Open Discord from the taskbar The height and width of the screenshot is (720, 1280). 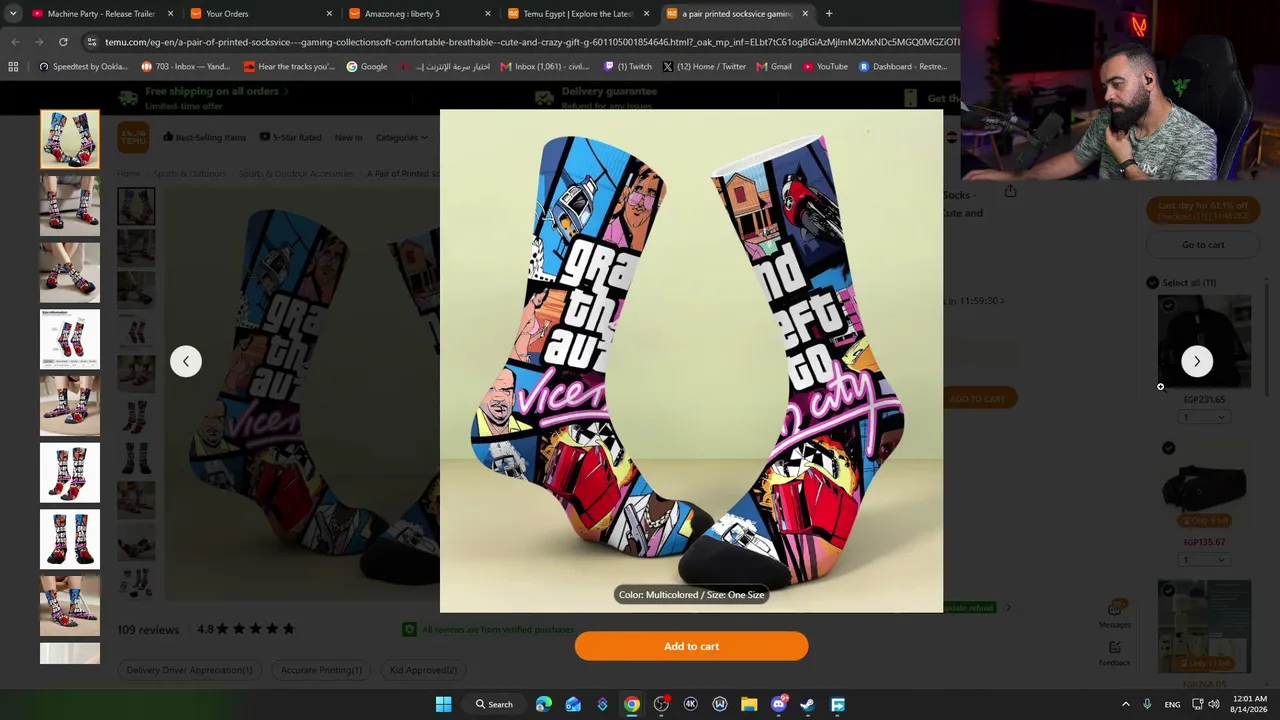(x=779, y=704)
